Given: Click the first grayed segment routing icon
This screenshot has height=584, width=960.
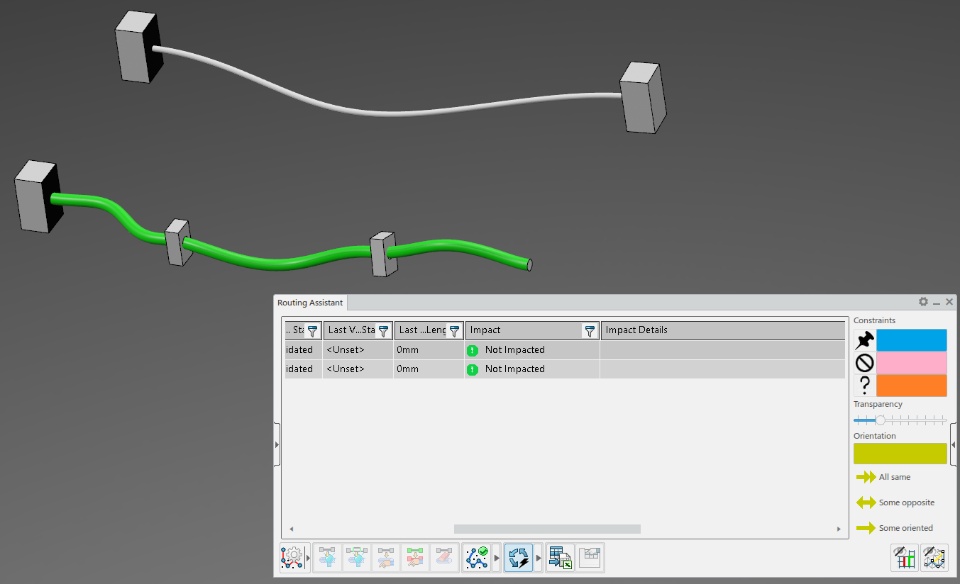Looking at the screenshot, I should click(328, 558).
